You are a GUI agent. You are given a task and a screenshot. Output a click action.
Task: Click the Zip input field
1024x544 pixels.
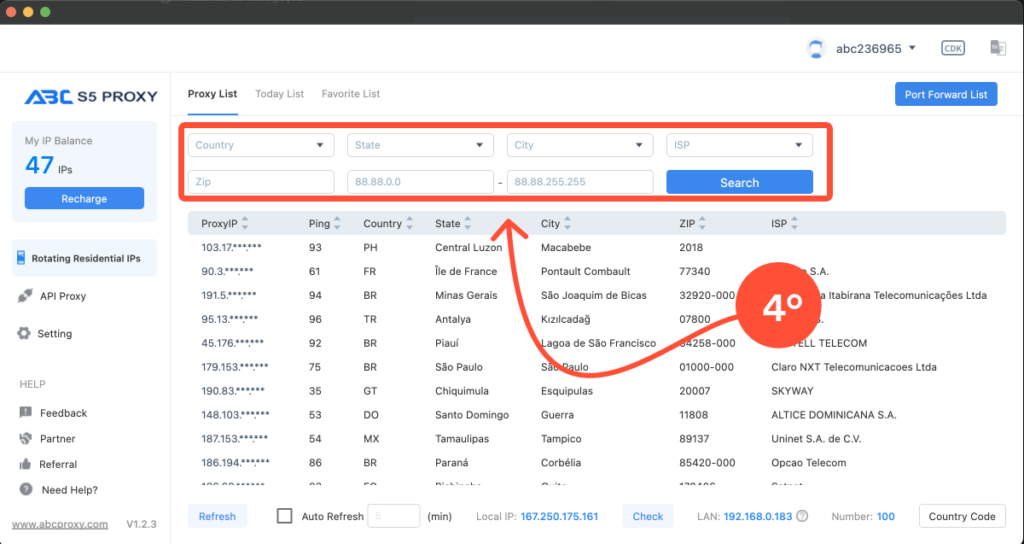[x=260, y=182]
